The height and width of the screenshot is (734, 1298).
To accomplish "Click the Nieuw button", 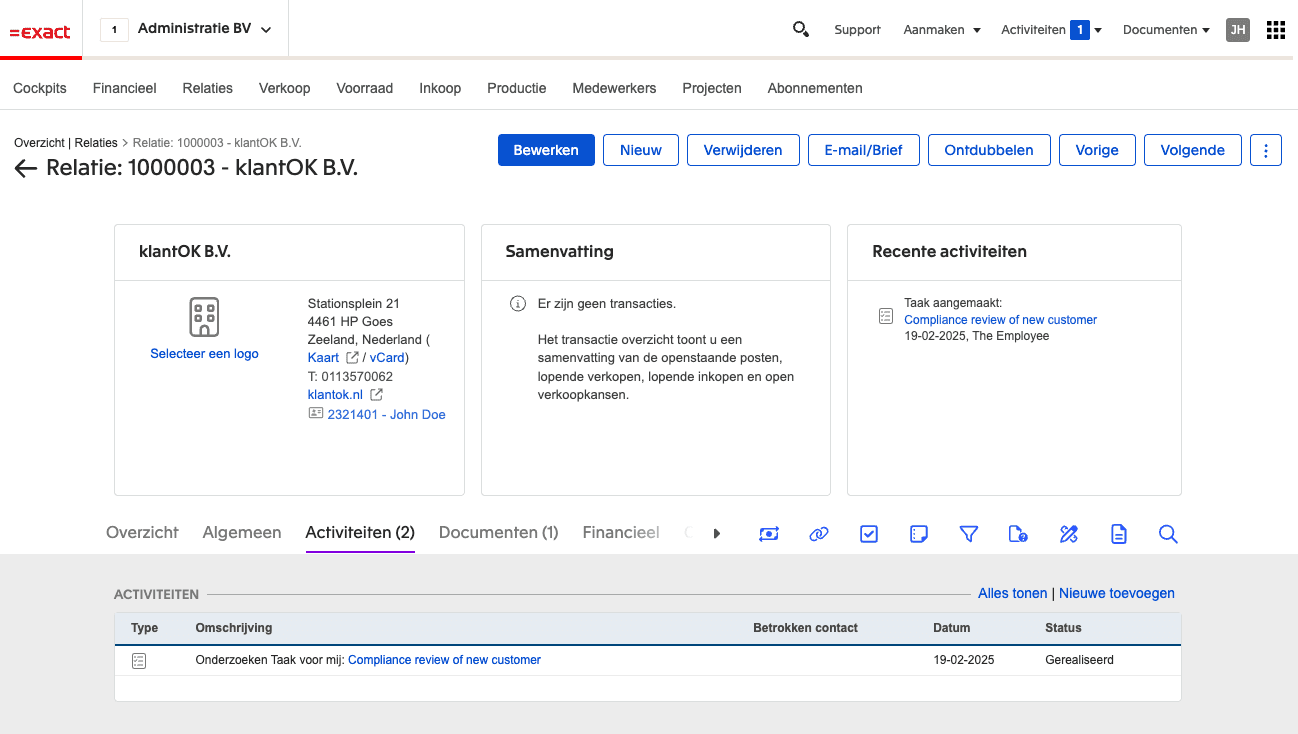I will point(641,150).
